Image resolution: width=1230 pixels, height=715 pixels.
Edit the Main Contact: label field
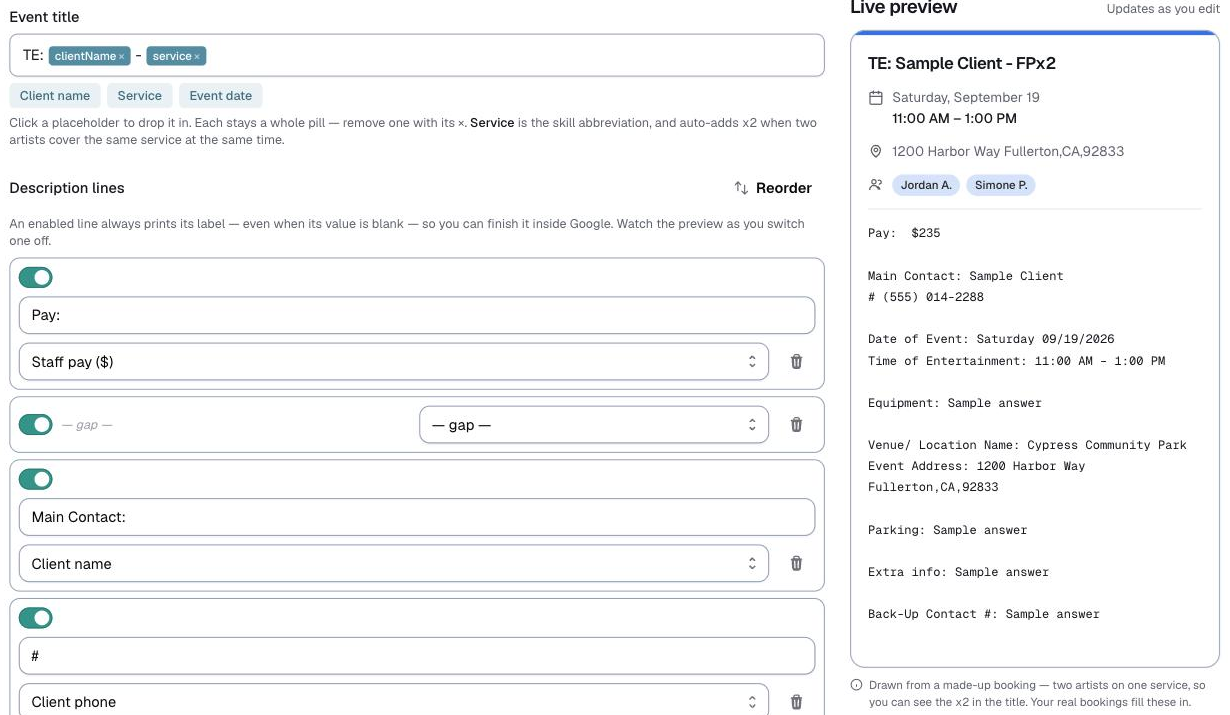pos(417,517)
